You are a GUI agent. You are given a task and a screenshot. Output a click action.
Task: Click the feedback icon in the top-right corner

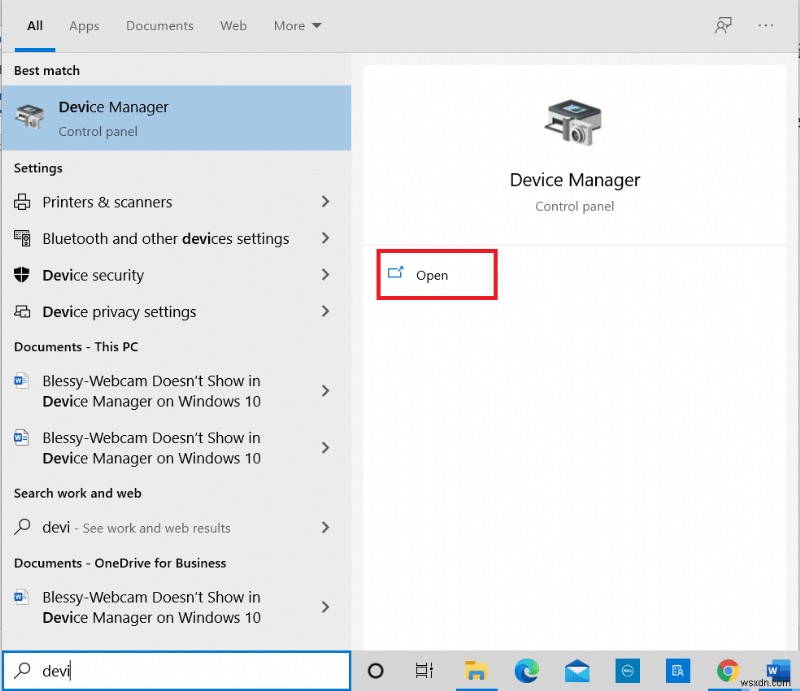(x=723, y=25)
